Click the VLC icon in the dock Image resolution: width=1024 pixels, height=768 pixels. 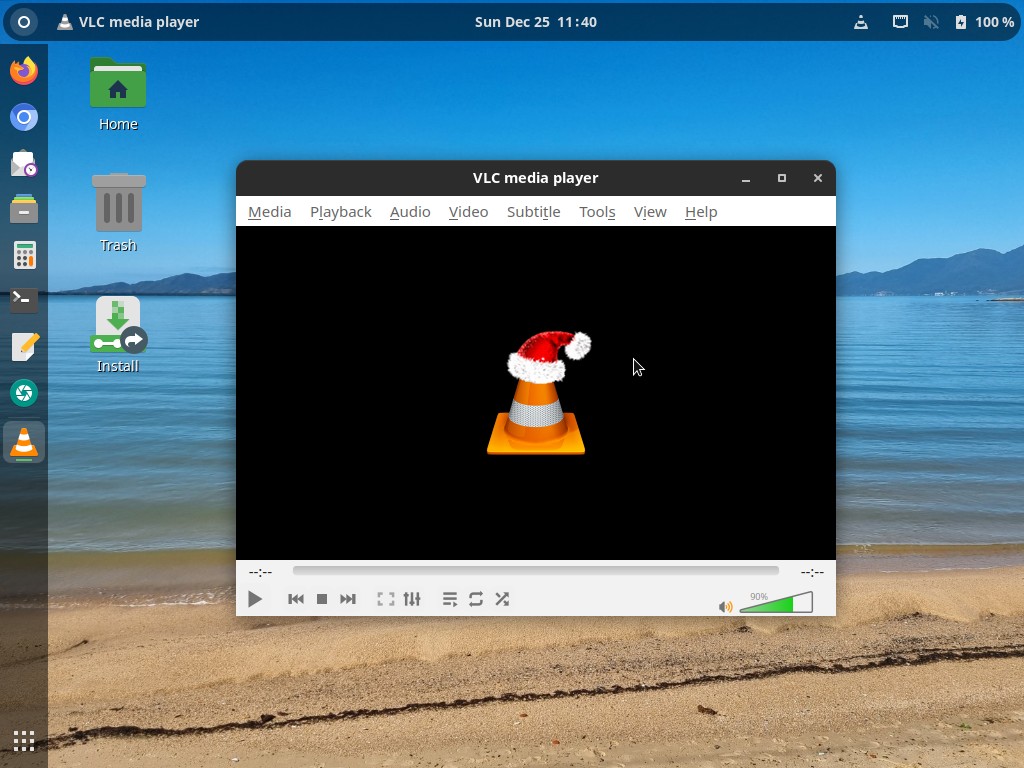(24, 443)
